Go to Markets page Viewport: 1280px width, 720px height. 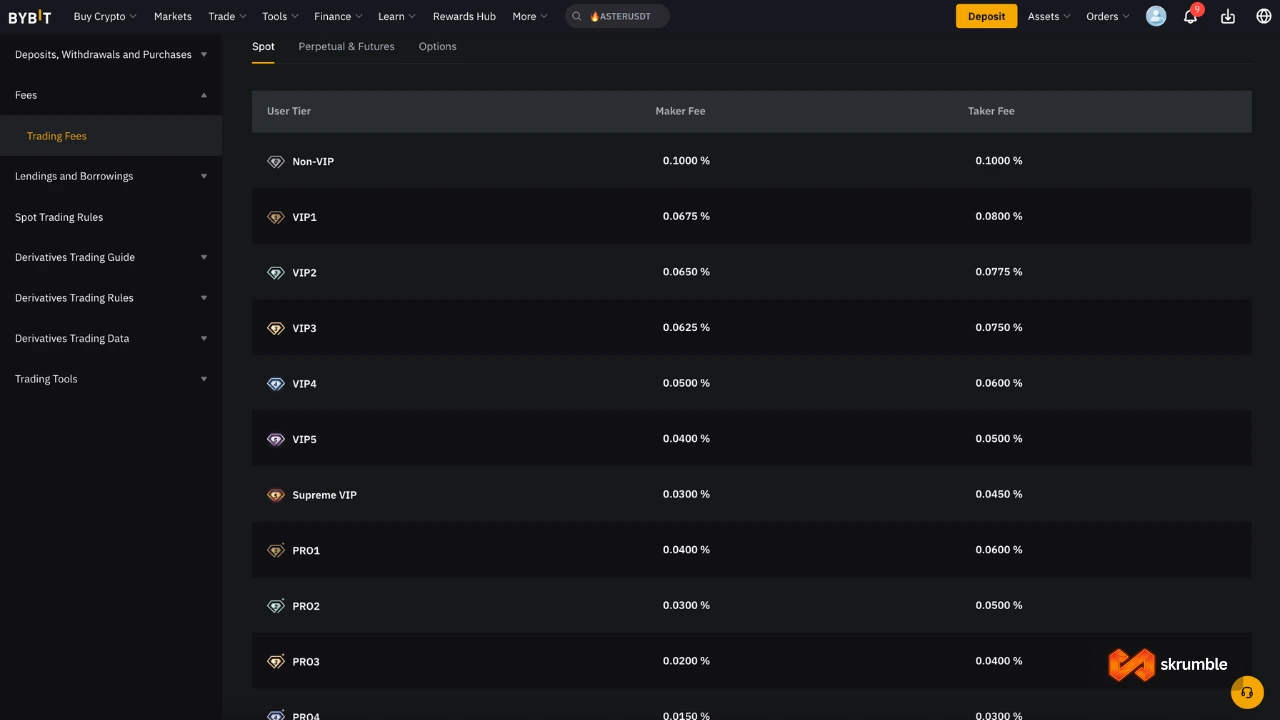tap(173, 16)
